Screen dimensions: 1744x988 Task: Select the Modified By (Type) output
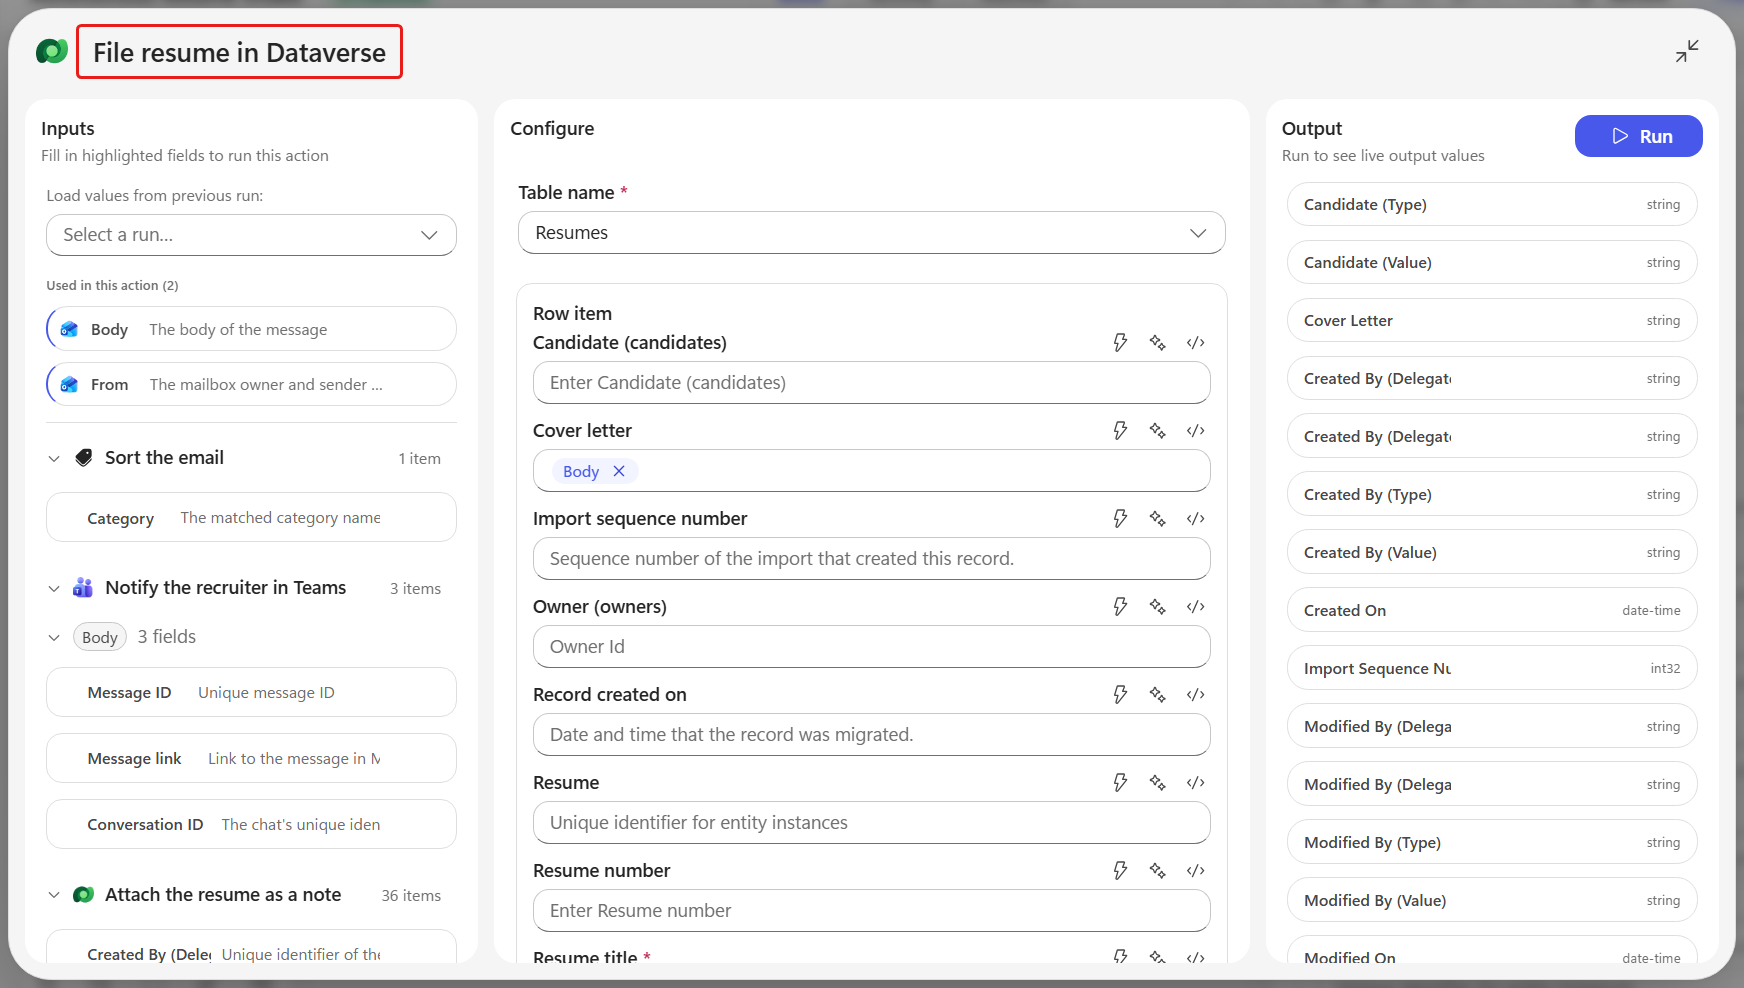pos(1491,843)
